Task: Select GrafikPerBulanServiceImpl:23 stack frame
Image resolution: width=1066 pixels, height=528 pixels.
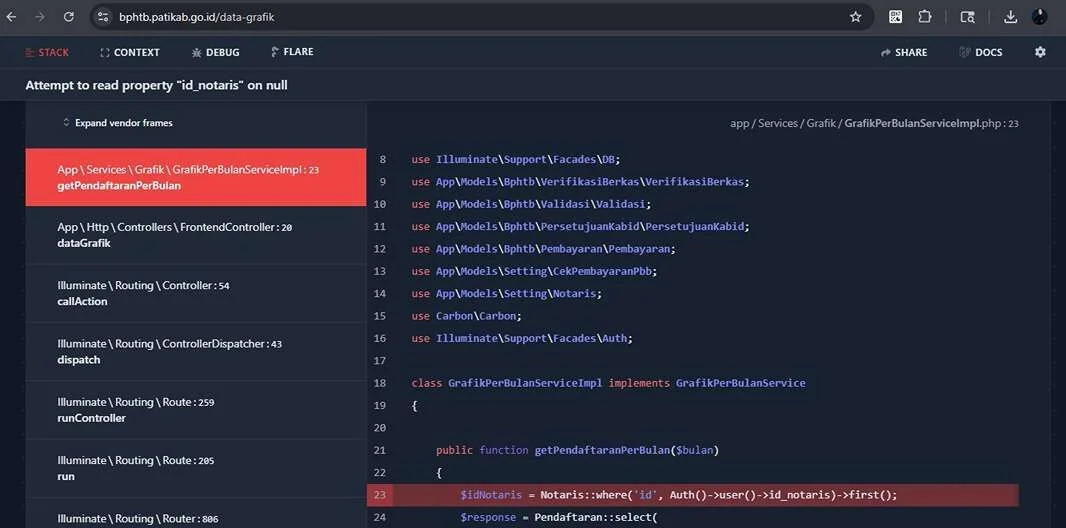Action: coord(196,177)
